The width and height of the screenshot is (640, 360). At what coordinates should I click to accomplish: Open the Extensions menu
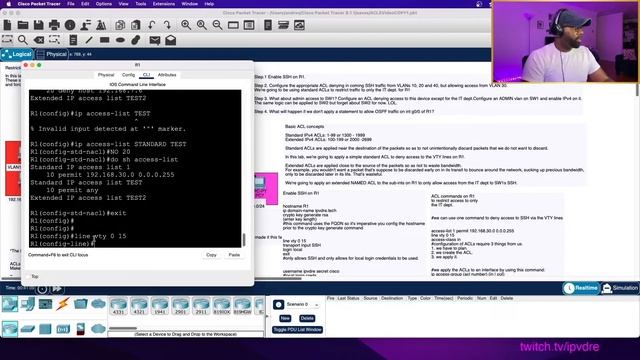pos(164,4)
